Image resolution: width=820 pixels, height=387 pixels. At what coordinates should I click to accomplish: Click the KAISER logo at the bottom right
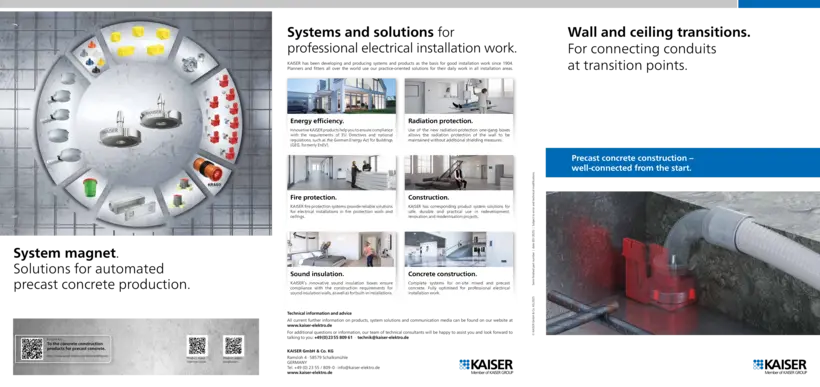pyautogui.click(x=780, y=366)
